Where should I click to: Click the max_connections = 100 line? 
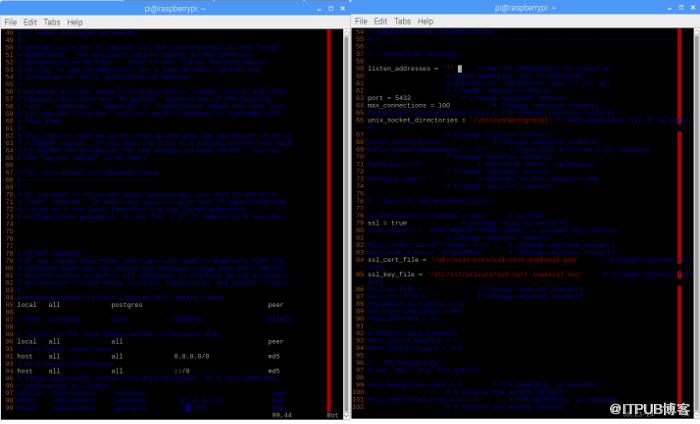[409, 105]
